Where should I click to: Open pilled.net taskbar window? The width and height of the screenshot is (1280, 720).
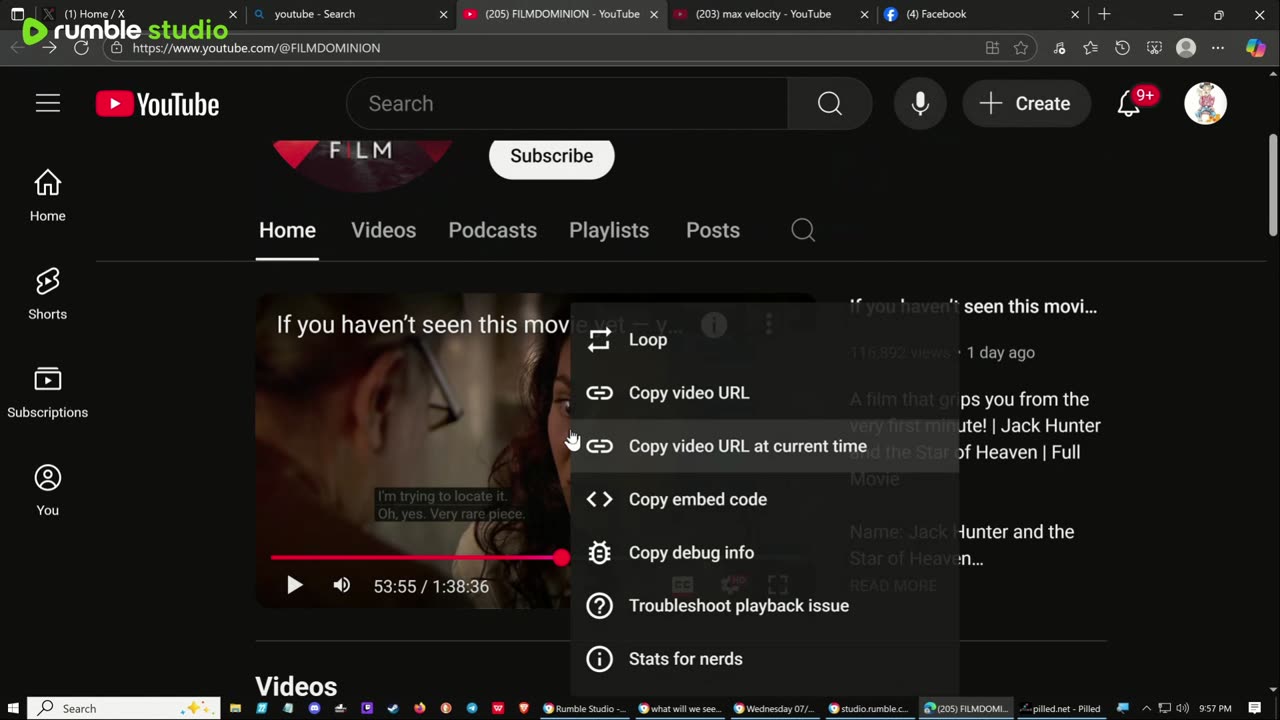(1059, 708)
